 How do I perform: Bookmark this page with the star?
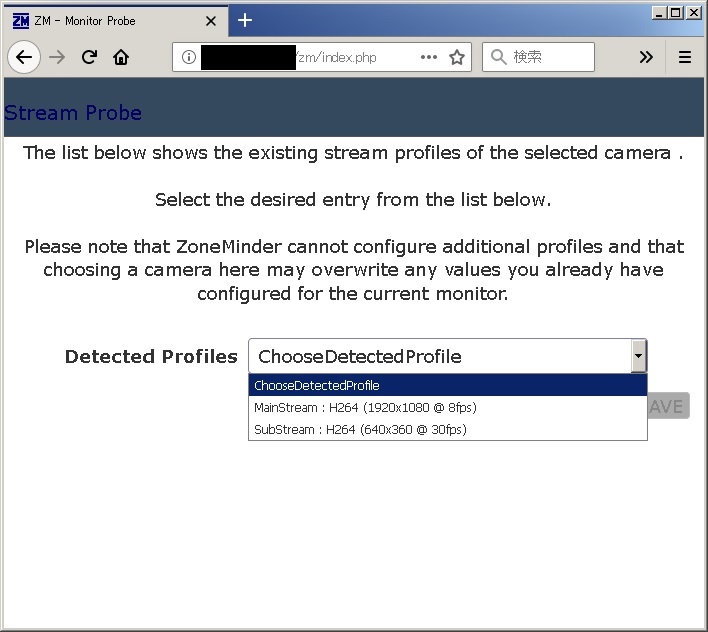[457, 57]
